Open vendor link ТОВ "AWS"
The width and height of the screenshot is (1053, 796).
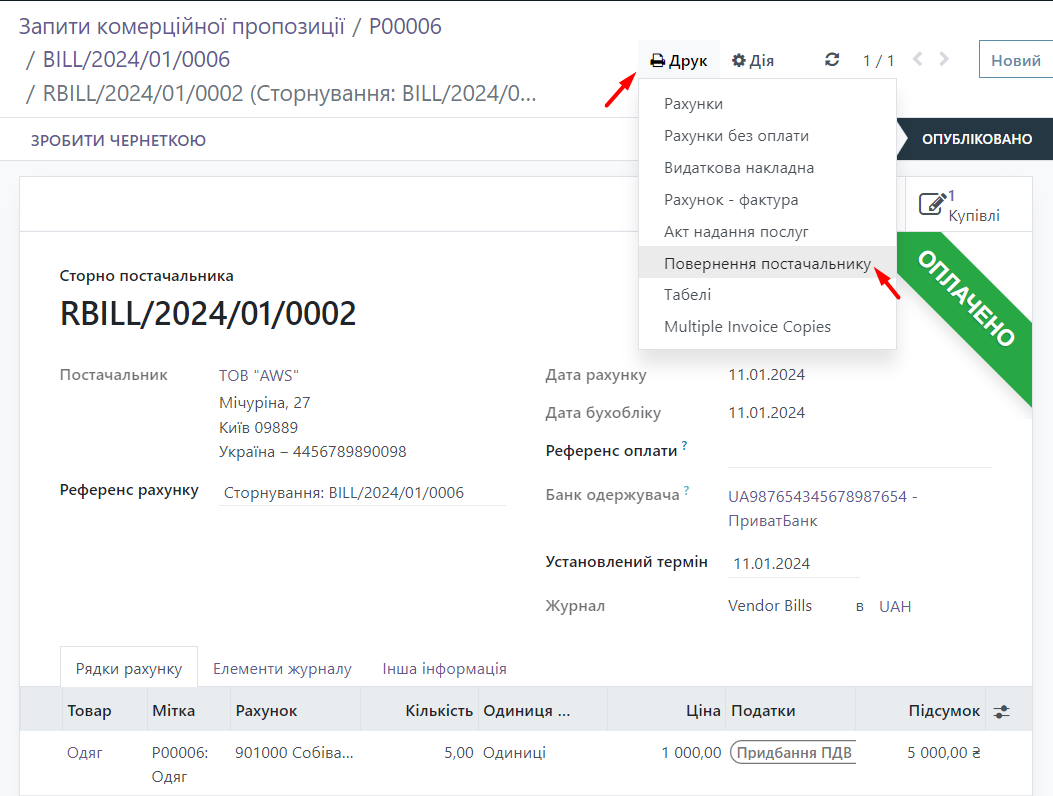click(x=259, y=376)
